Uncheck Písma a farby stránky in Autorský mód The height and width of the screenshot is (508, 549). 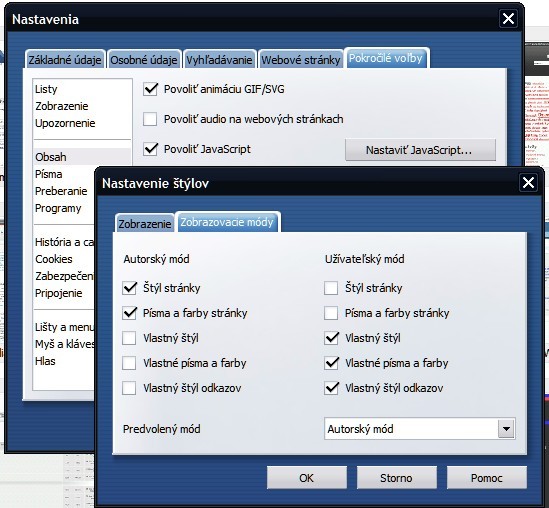tap(129, 313)
